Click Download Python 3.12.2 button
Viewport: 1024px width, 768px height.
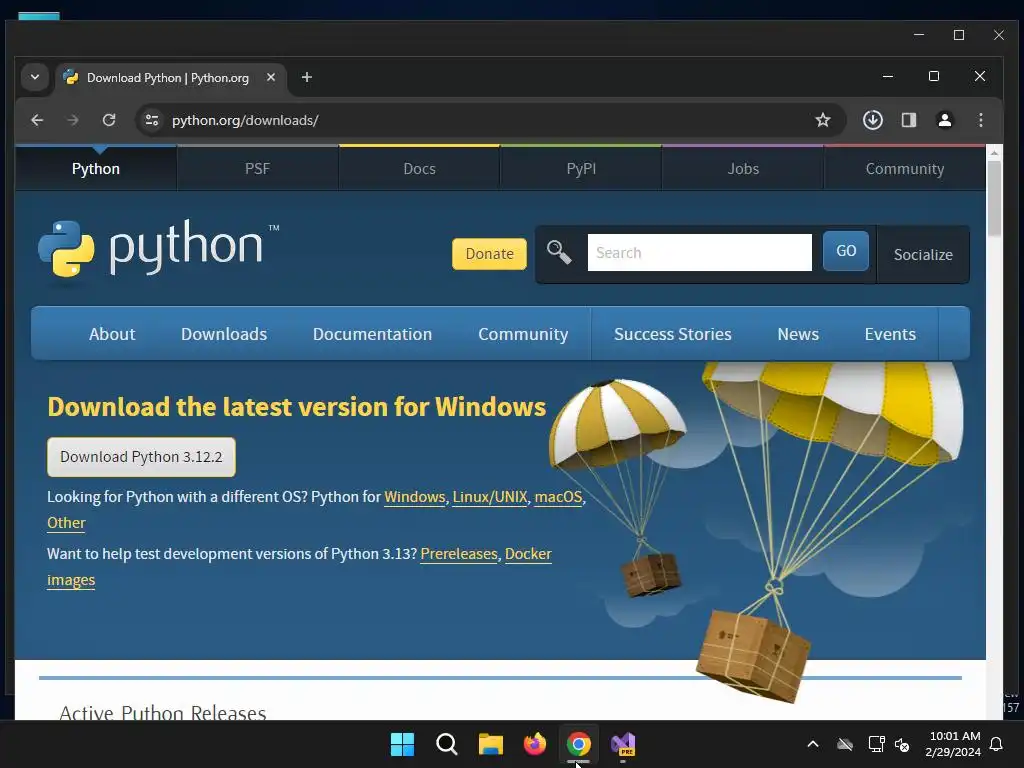tap(141, 456)
